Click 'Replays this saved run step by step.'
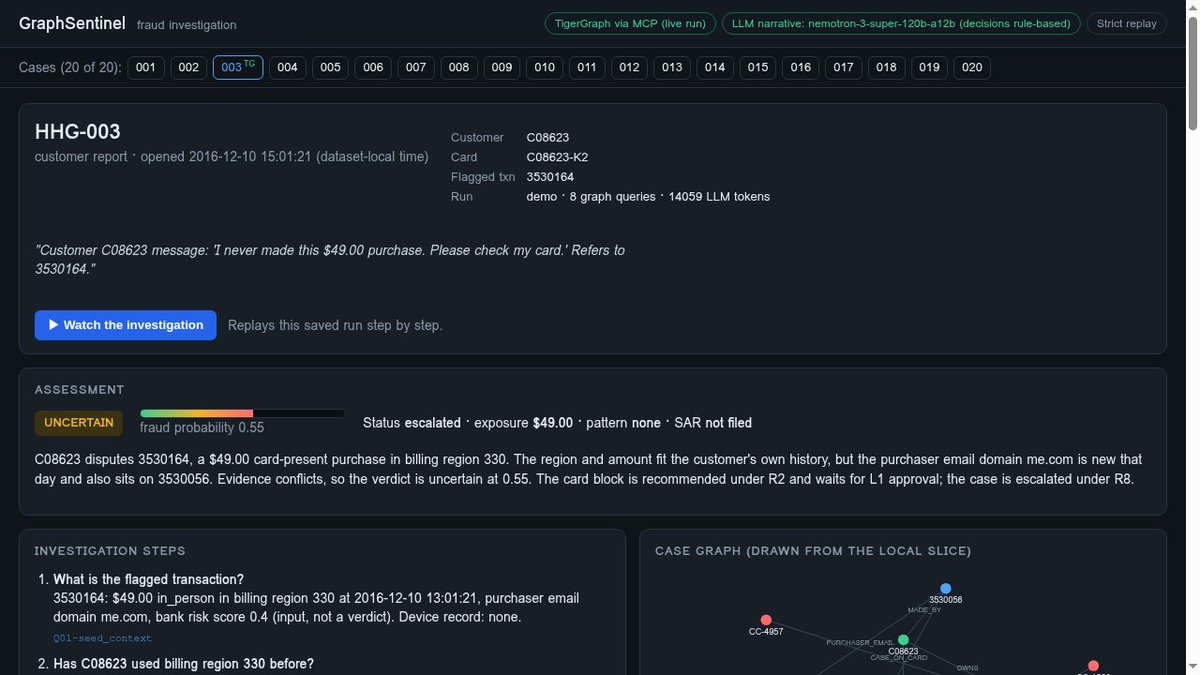Image resolution: width=1200 pixels, height=675 pixels. point(335,325)
